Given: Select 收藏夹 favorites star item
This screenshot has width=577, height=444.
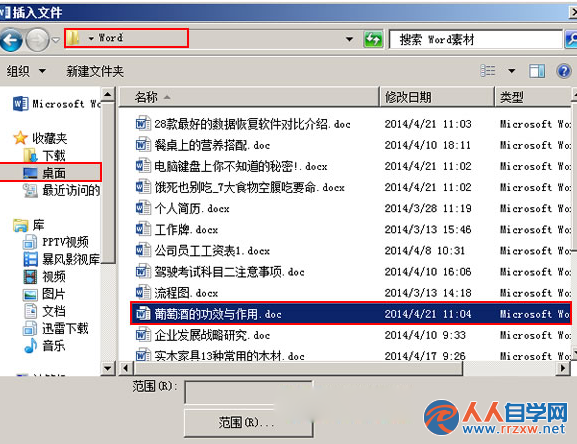Looking at the screenshot, I should pyautogui.click(x=40, y=138).
